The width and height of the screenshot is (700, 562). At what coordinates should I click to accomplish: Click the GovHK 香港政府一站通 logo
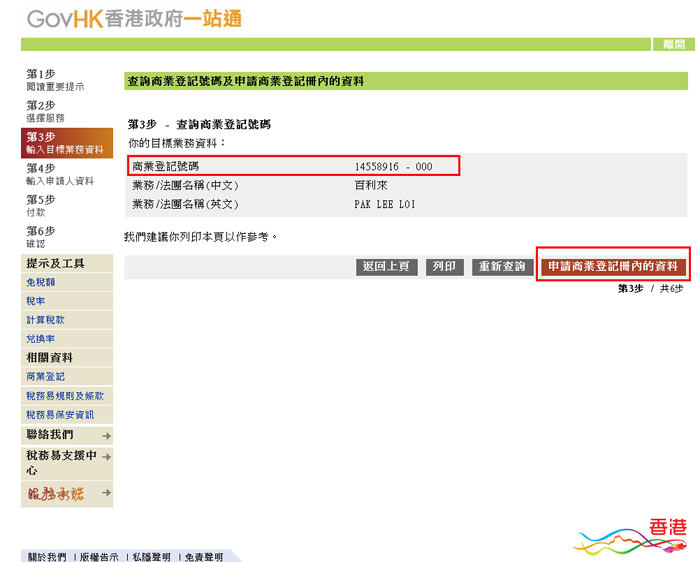(134, 19)
